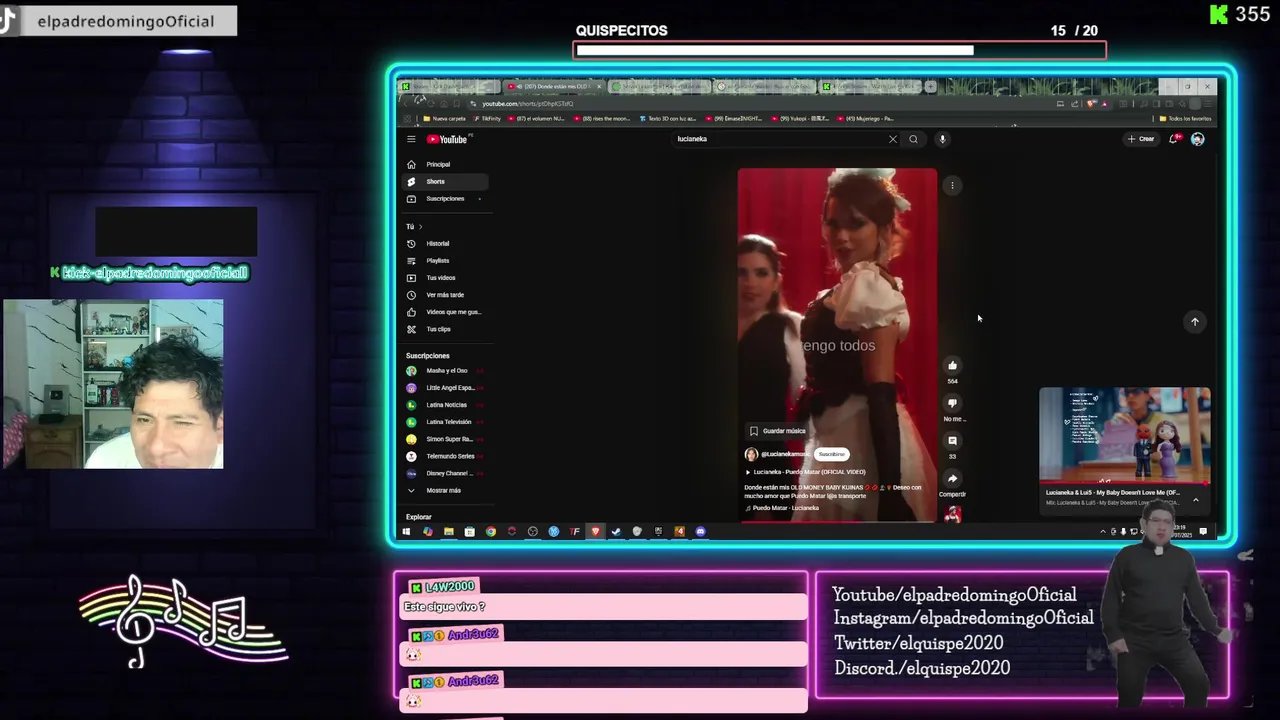Select Principal in the YouTube sidebar

coord(447,164)
